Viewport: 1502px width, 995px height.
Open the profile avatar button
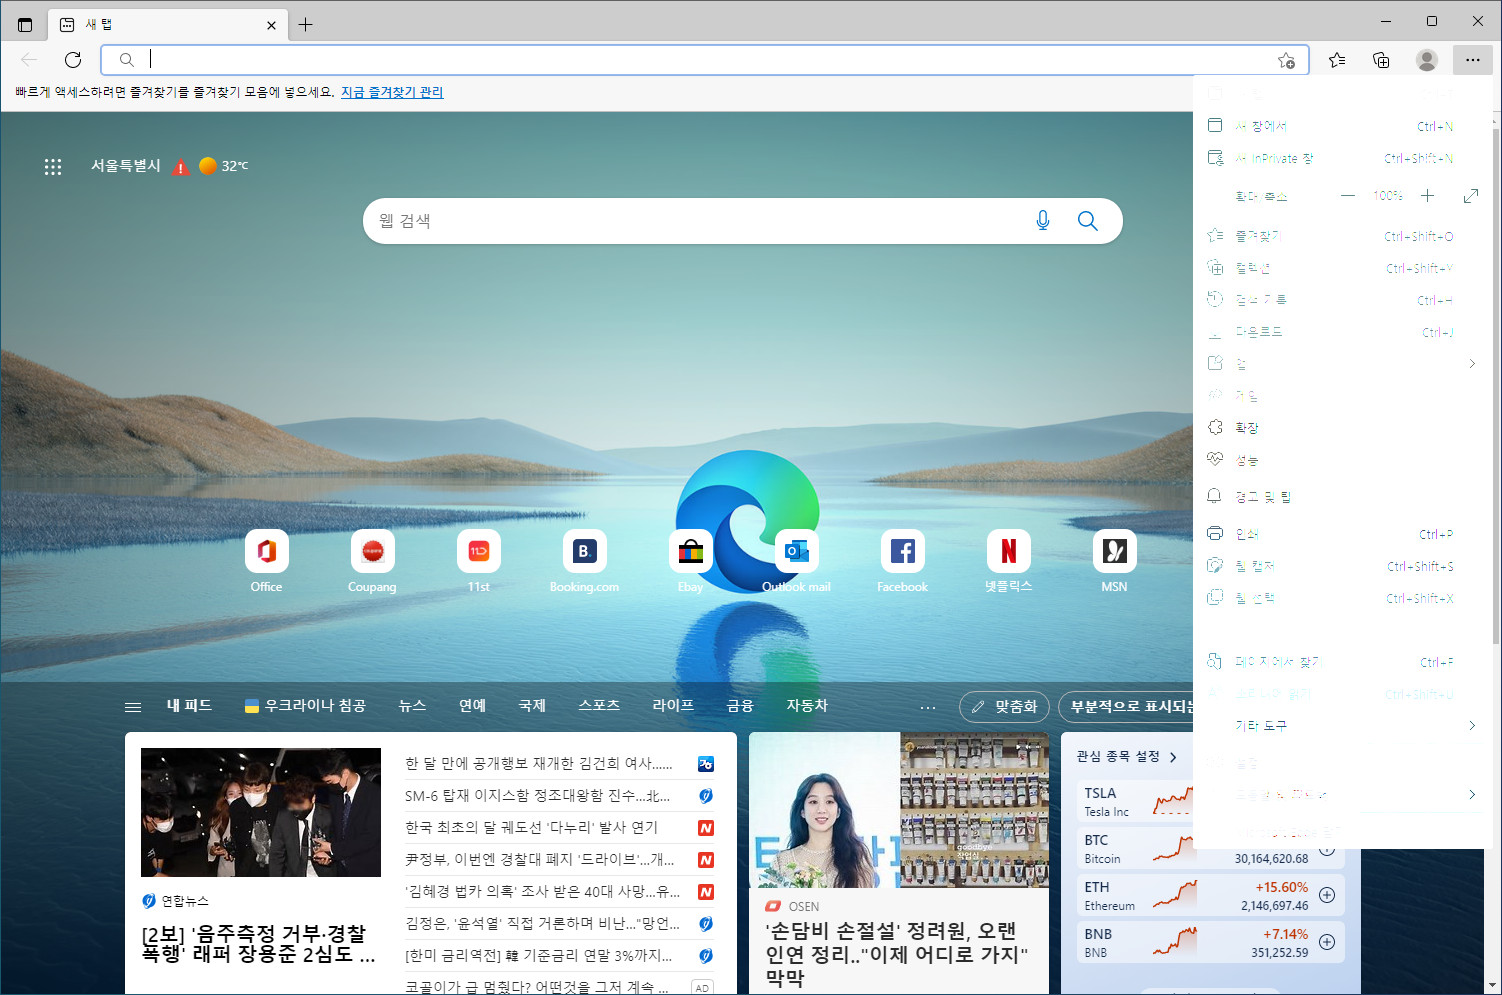coord(1427,60)
